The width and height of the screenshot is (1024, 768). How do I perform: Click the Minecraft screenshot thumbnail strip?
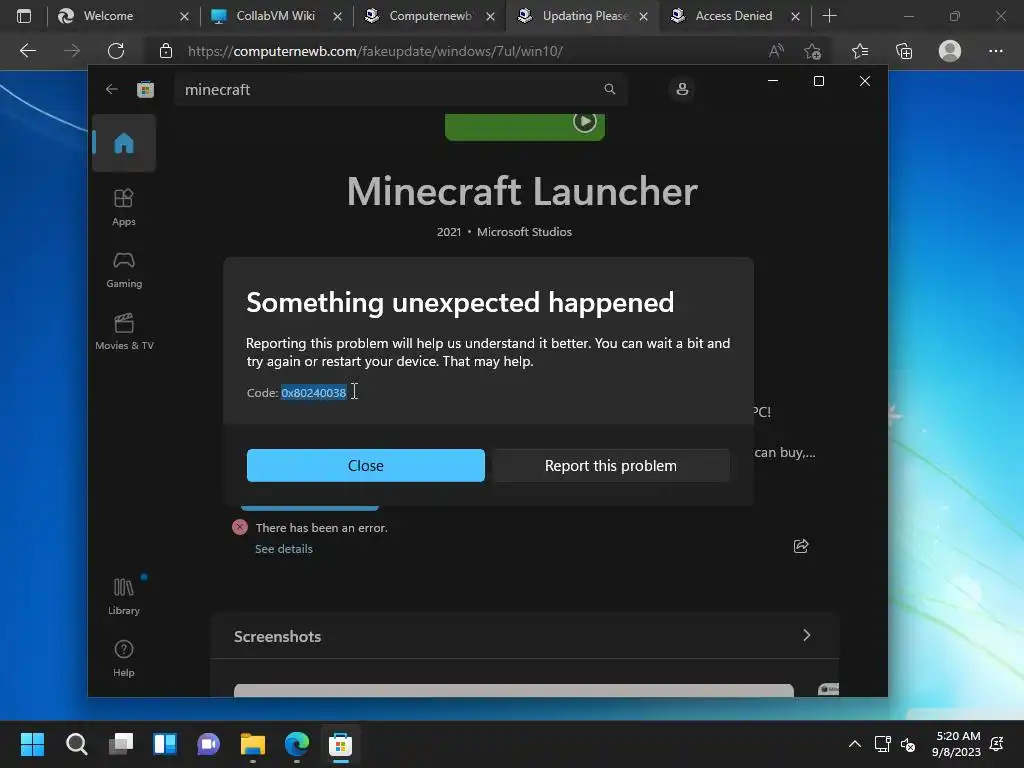pyautogui.click(x=513, y=690)
